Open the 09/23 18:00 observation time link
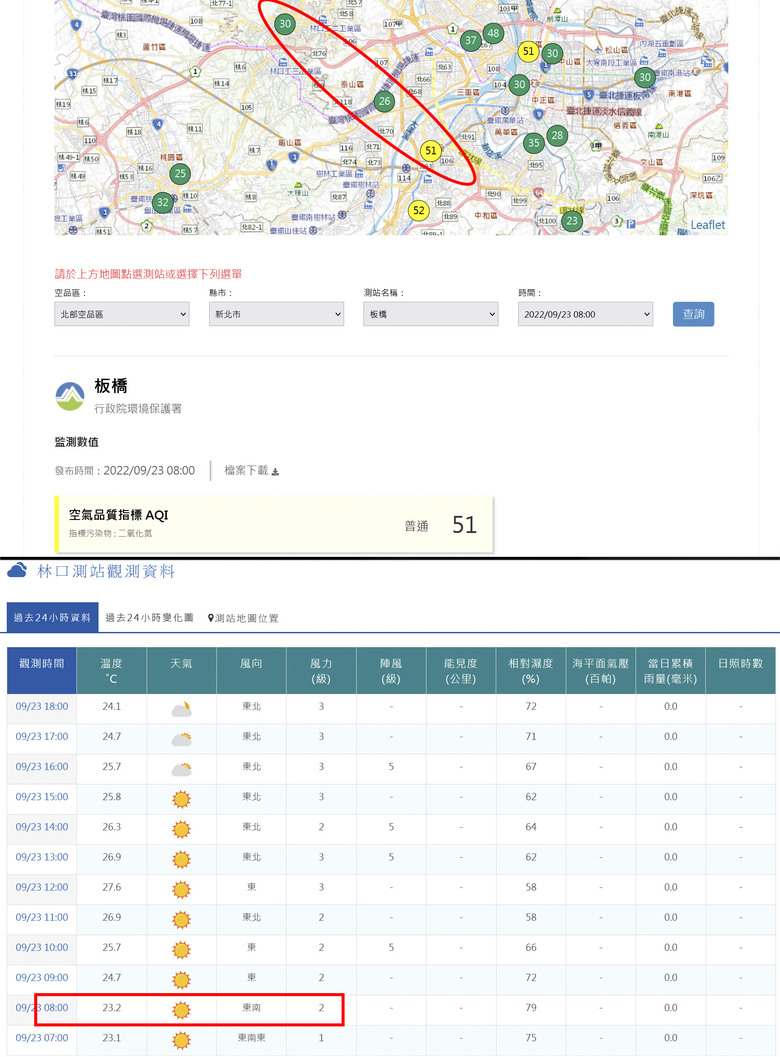 click(42, 706)
